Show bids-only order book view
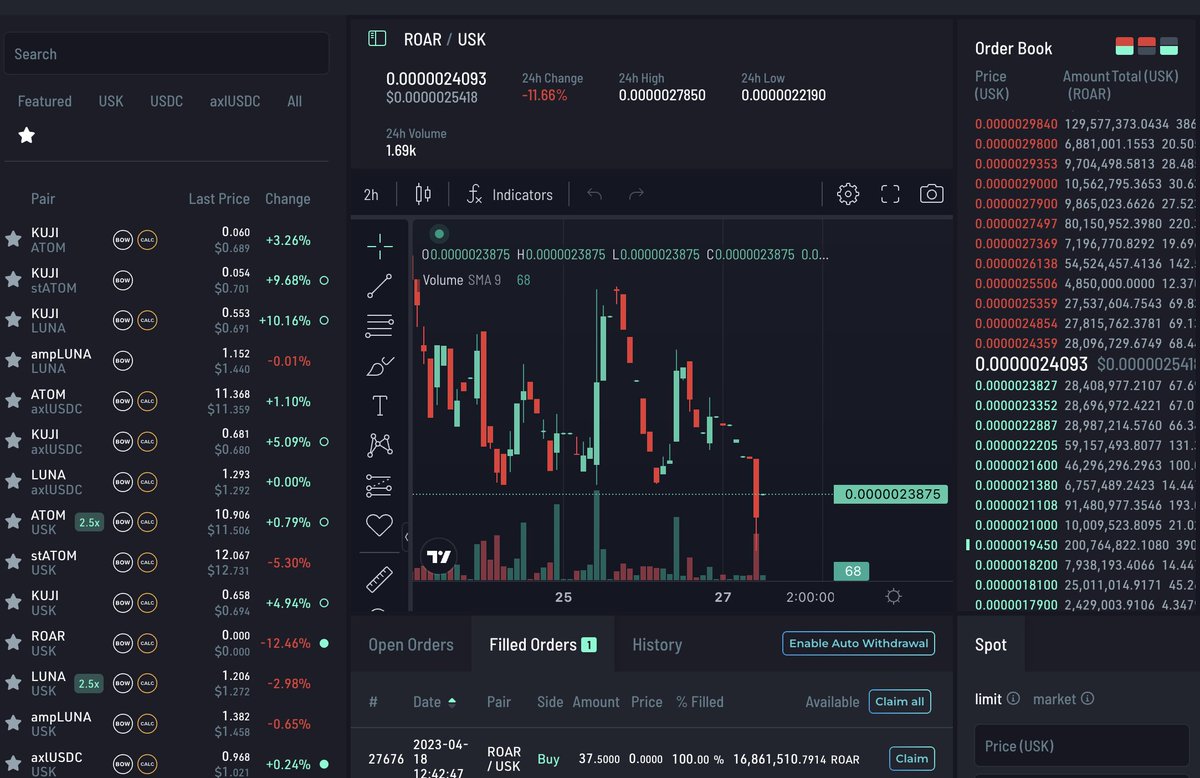The image size is (1200, 778). click(x=1169, y=46)
